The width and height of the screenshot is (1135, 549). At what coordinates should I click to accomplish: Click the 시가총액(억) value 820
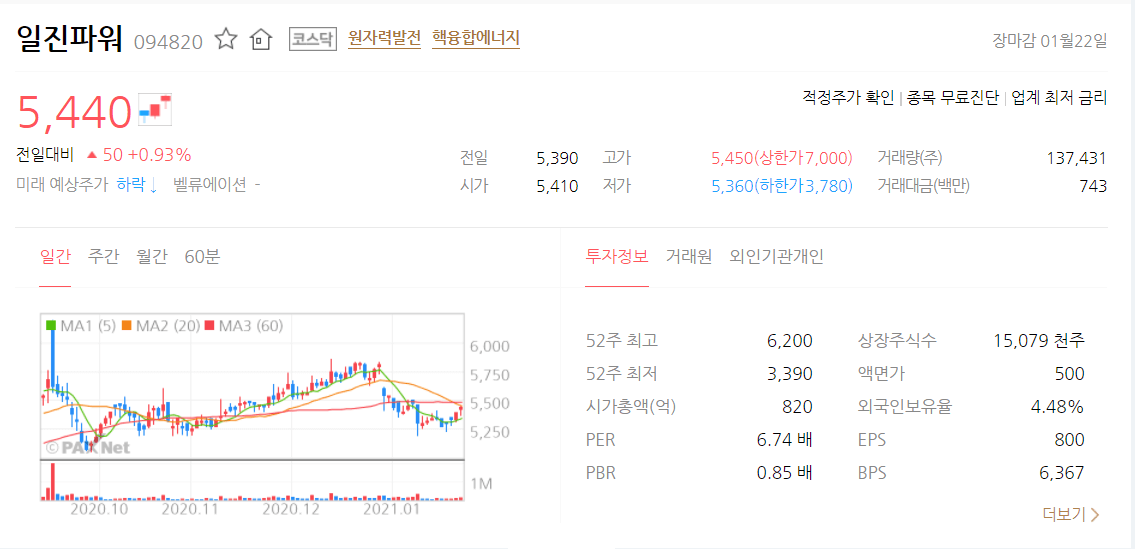pyautogui.click(x=798, y=407)
